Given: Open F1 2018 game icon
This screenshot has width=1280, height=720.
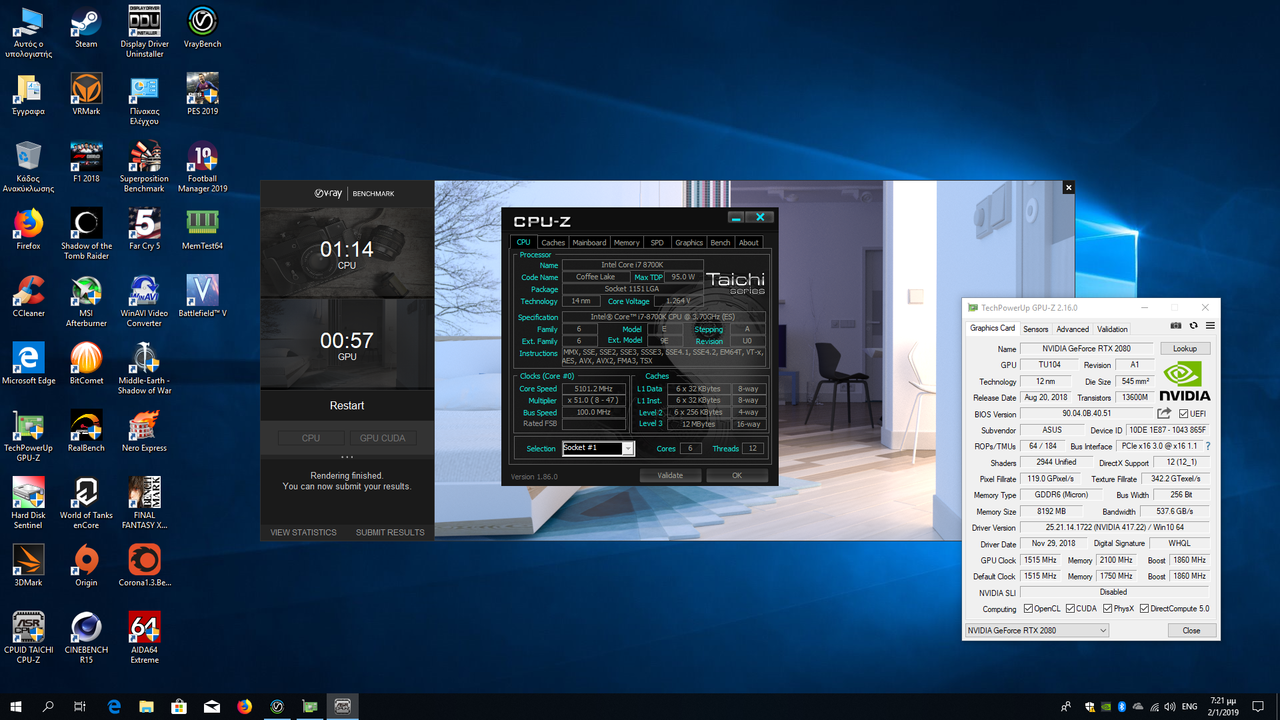Looking at the screenshot, I should coord(86,161).
